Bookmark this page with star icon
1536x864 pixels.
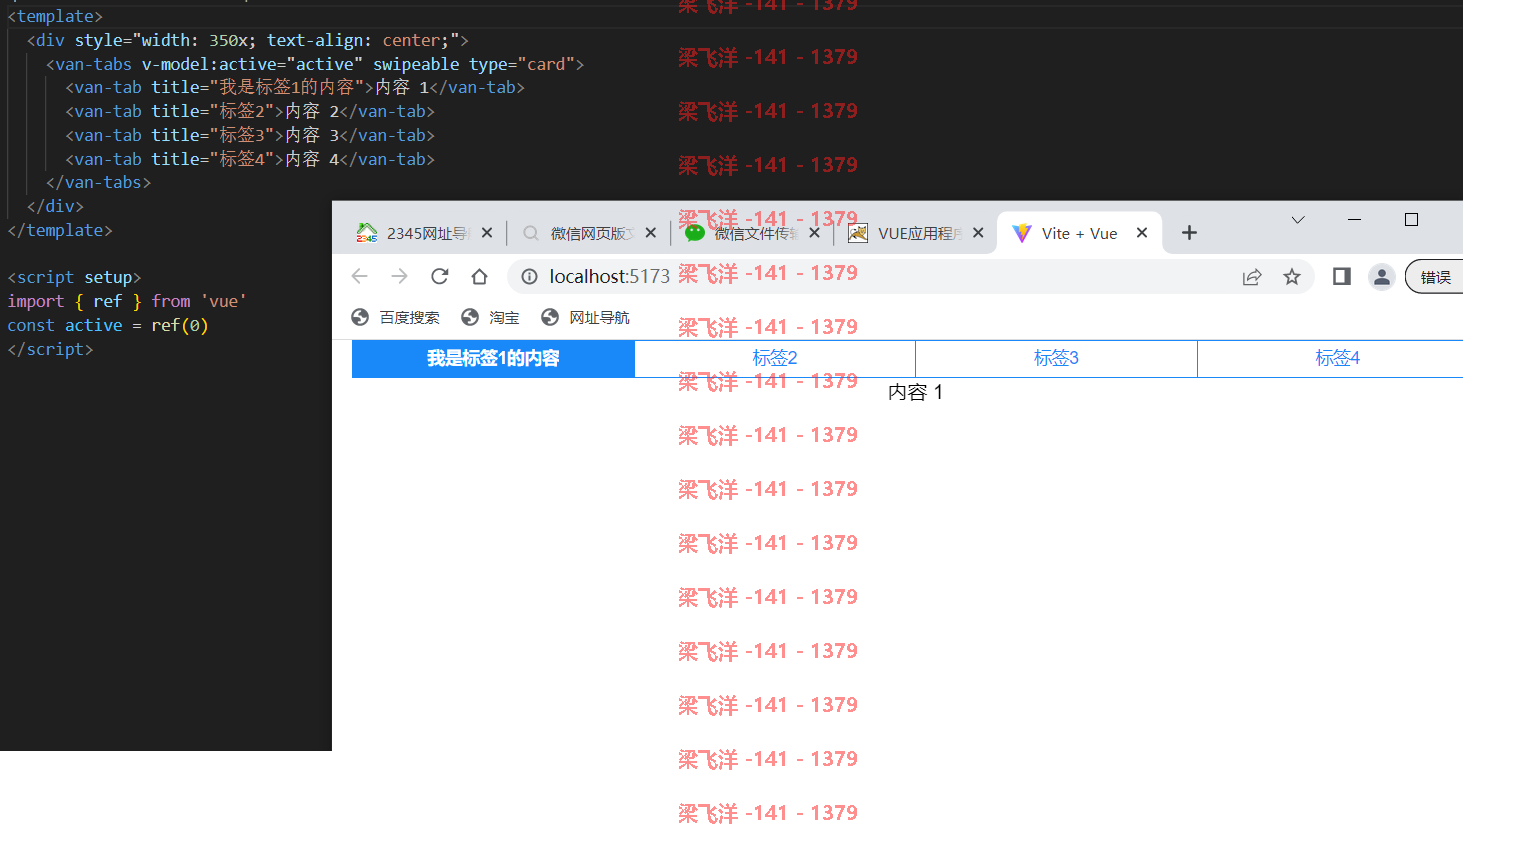[1292, 277]
